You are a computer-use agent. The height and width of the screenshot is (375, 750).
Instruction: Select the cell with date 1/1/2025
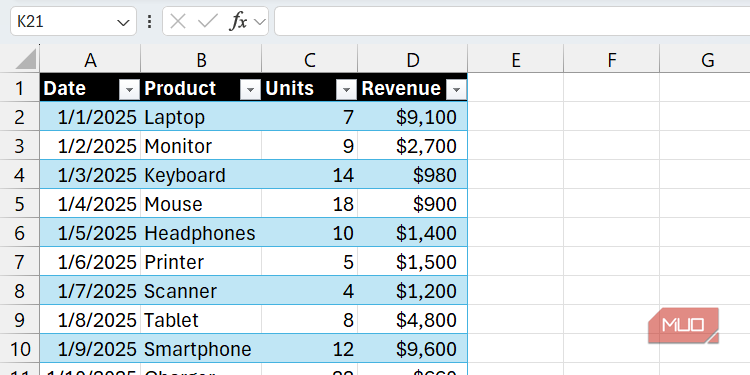click(90, 117)
